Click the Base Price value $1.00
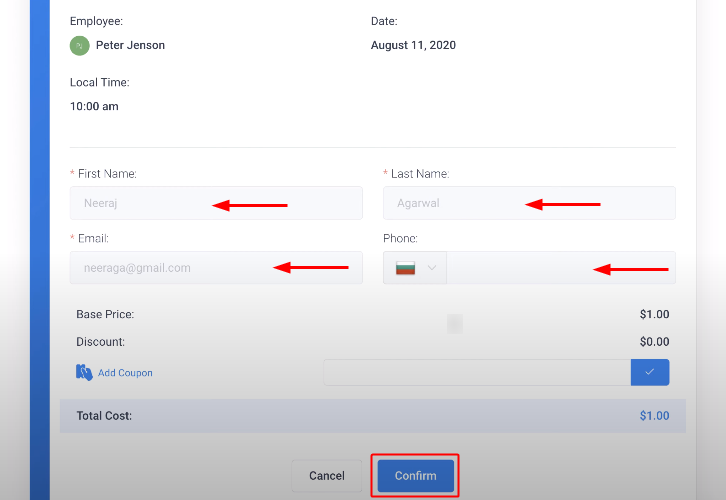726x500 pixels. pos(654,314)
